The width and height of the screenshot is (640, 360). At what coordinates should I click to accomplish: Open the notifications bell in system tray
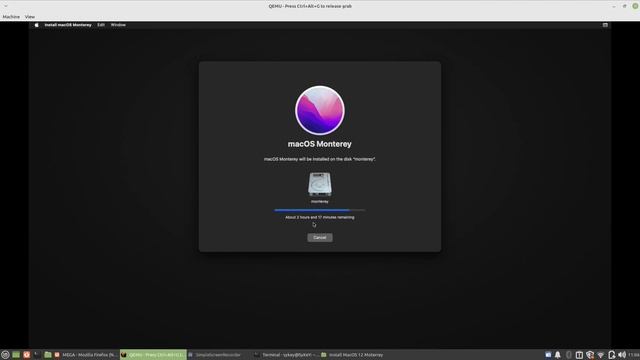pos(558,355)
